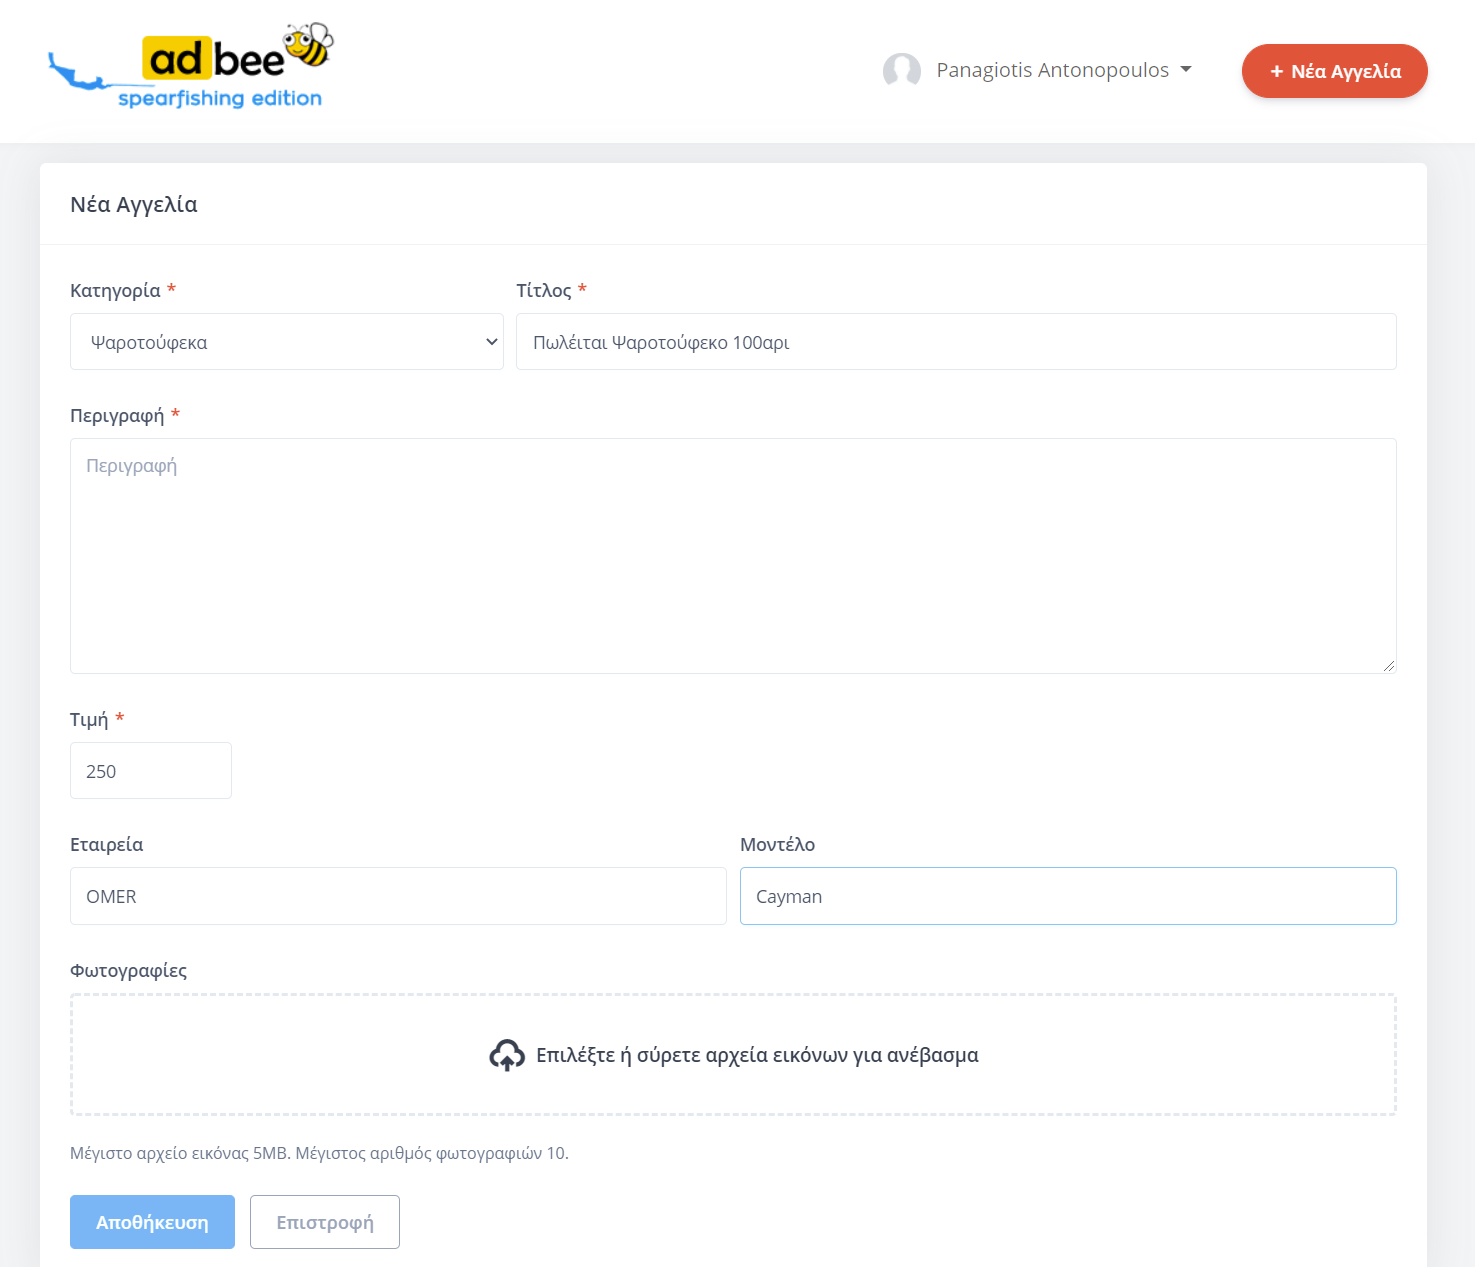
Task: Grab the description textarea resize handle
Action: [1389, 666]
